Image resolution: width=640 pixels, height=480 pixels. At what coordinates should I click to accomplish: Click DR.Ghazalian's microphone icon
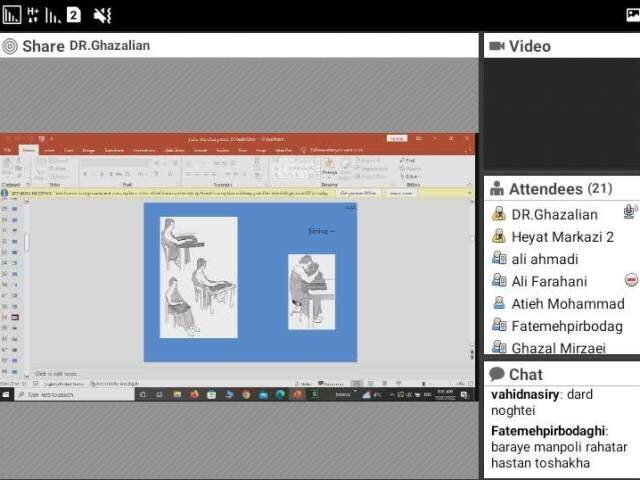630,212
